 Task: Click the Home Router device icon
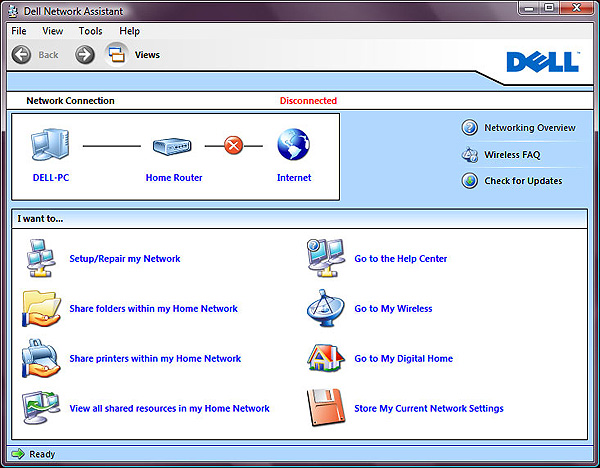(172, 146)
